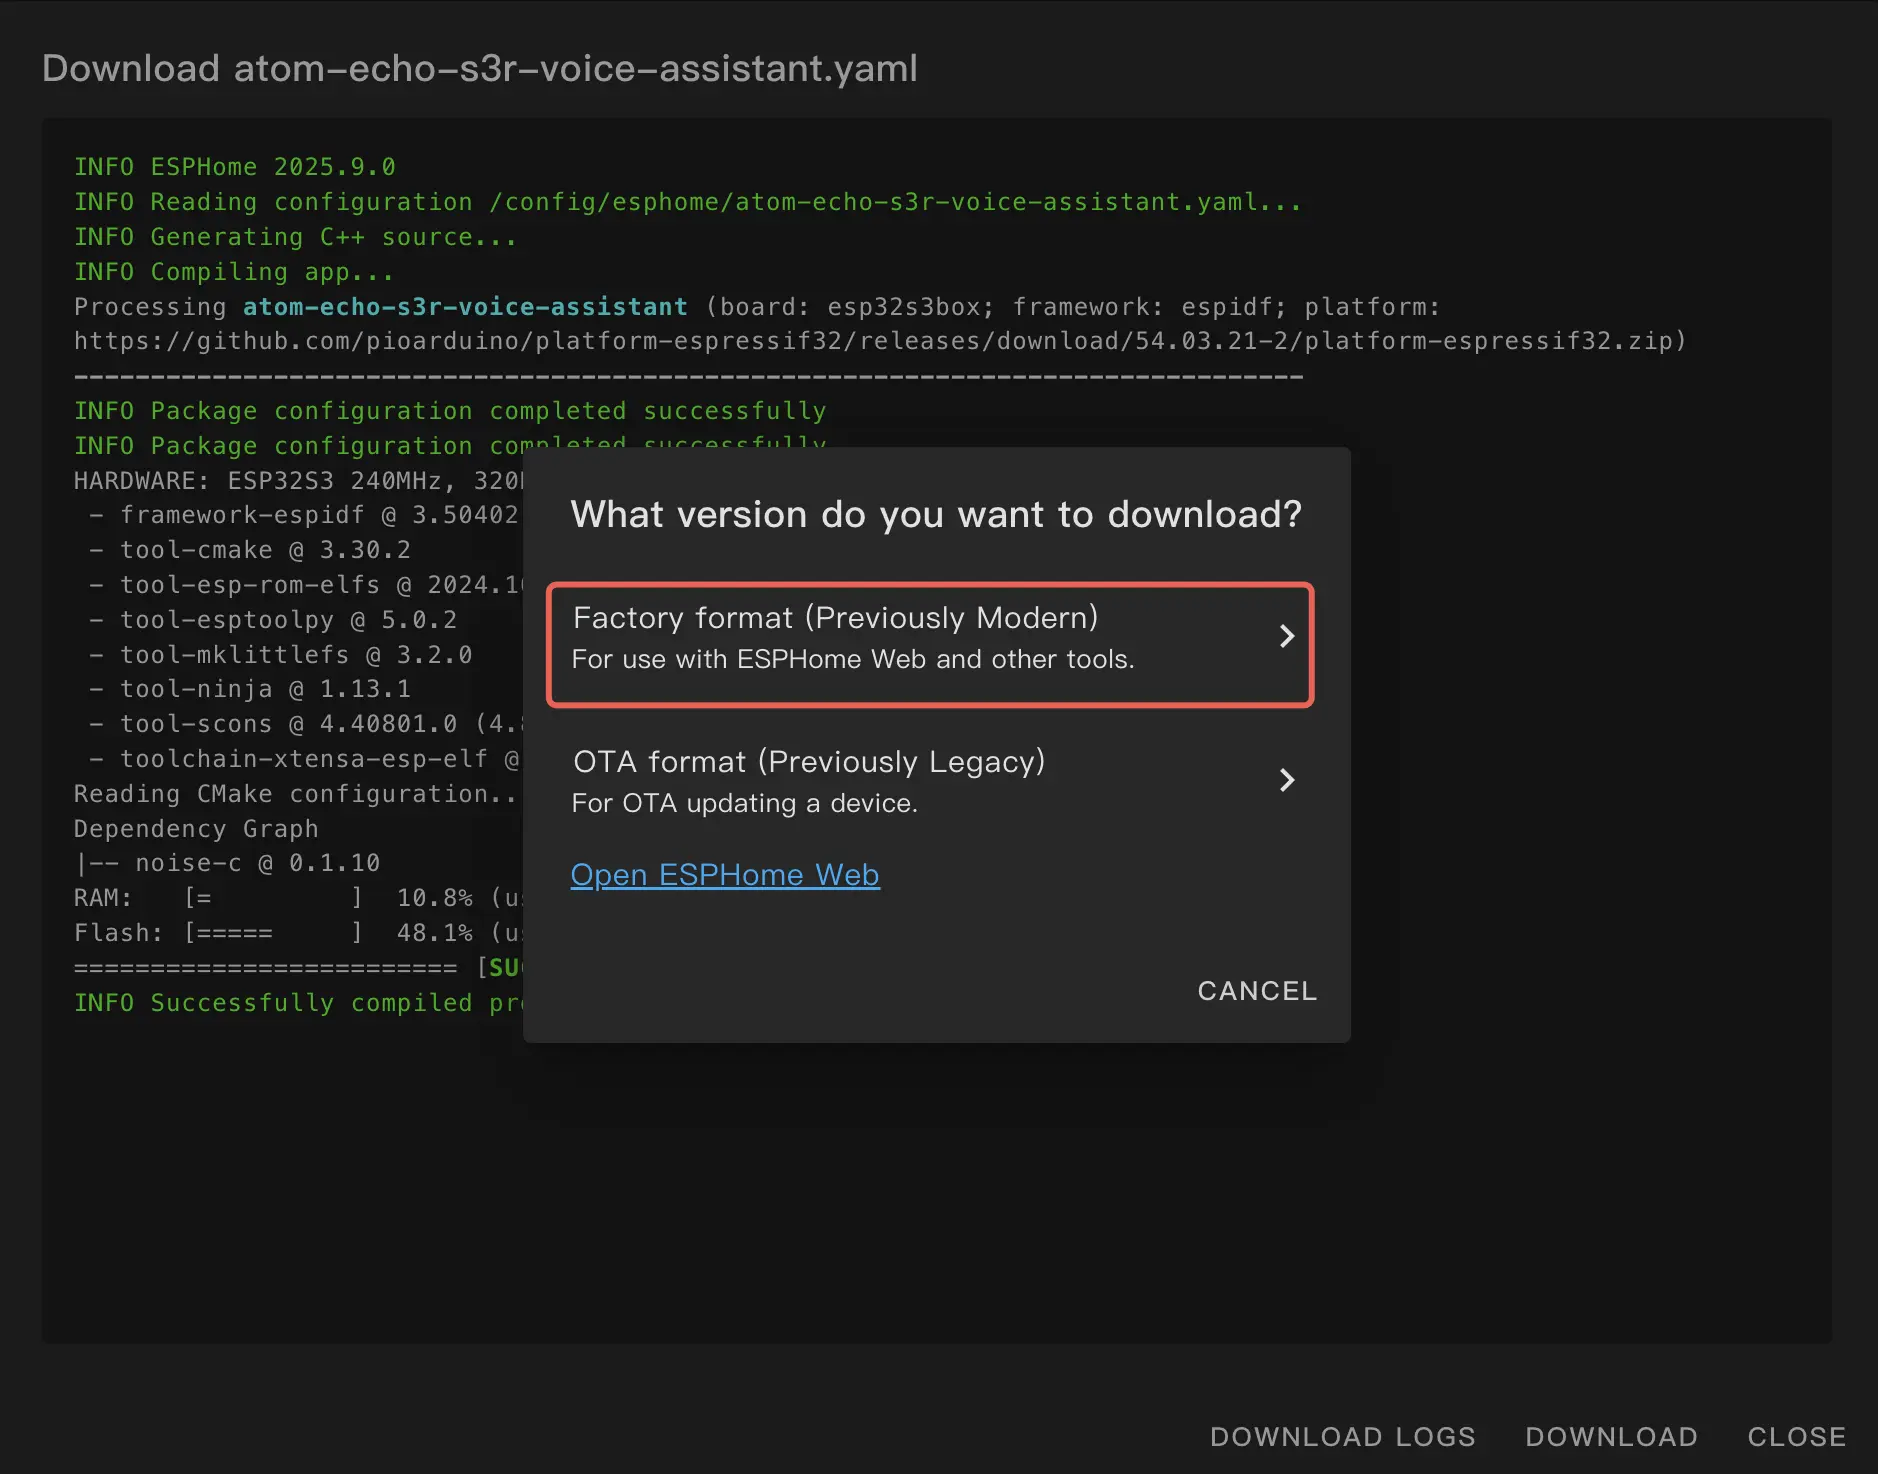1878x1474 pixels.
Task: Choose Factory format (Previously Modern) option
Action: coord(834,619)
